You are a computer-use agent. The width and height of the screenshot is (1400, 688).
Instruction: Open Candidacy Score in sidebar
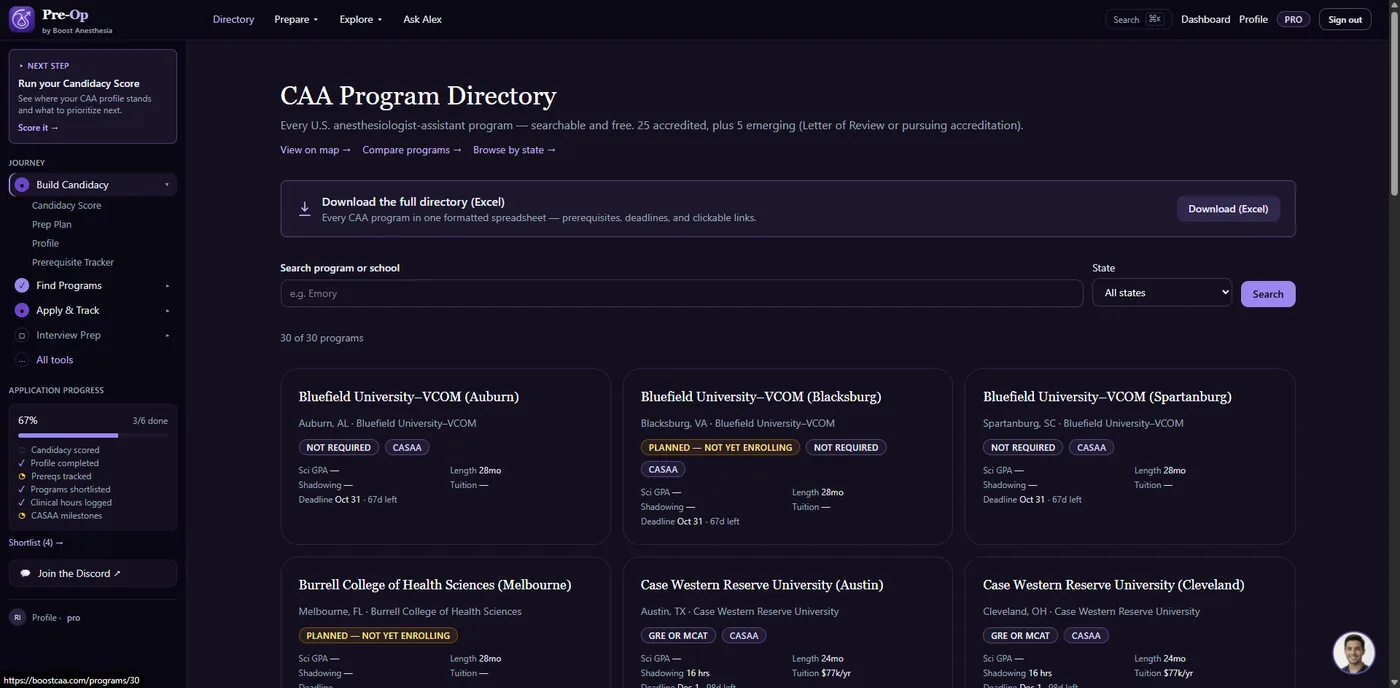tap(66, 205)
